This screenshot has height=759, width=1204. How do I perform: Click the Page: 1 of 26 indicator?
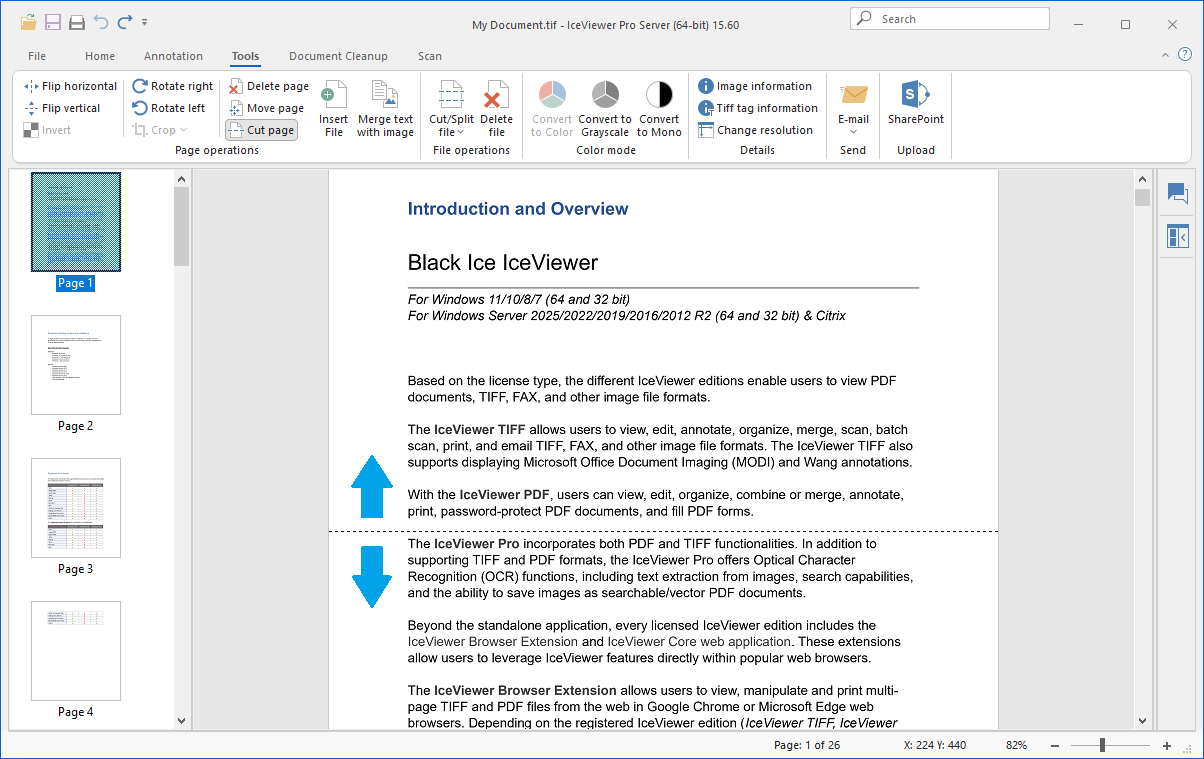[x=807, y=746]
